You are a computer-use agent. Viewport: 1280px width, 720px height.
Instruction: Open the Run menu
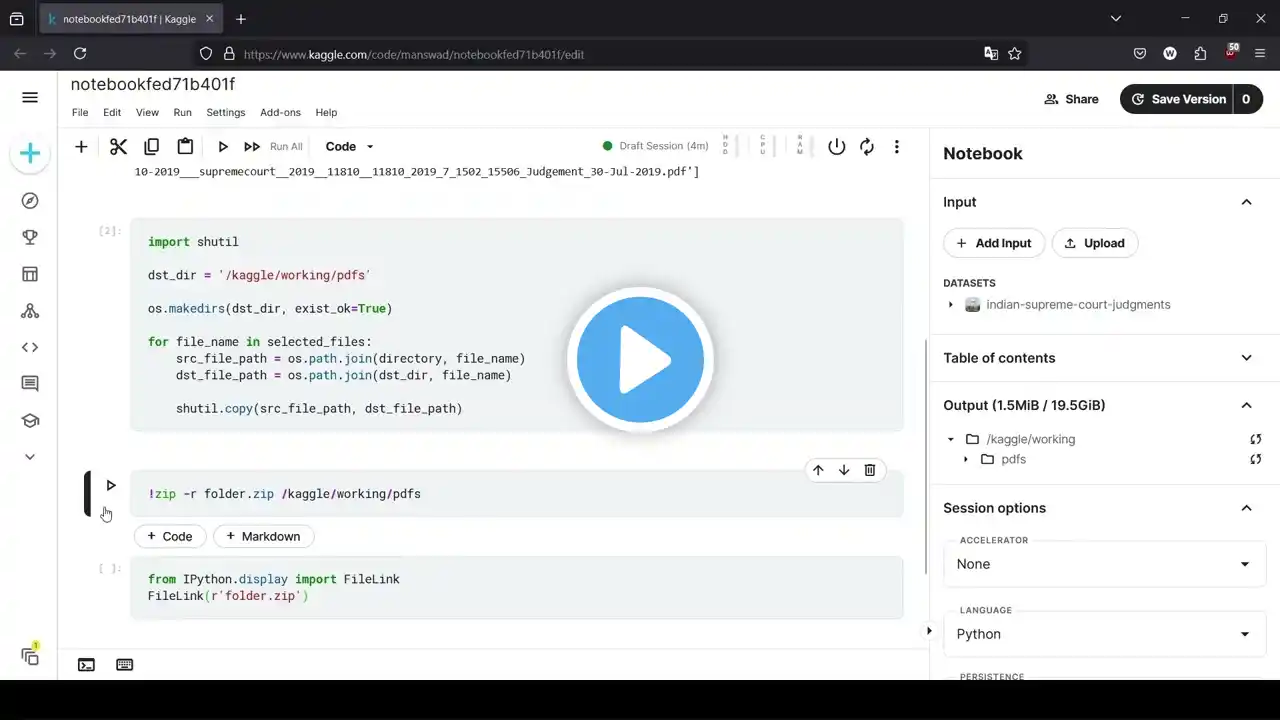(182, 113)
